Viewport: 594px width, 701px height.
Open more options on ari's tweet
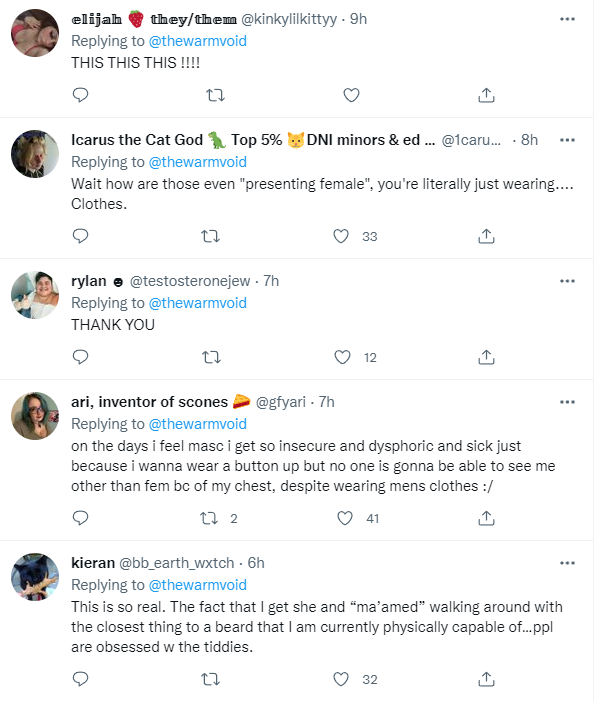click(567, 402)
